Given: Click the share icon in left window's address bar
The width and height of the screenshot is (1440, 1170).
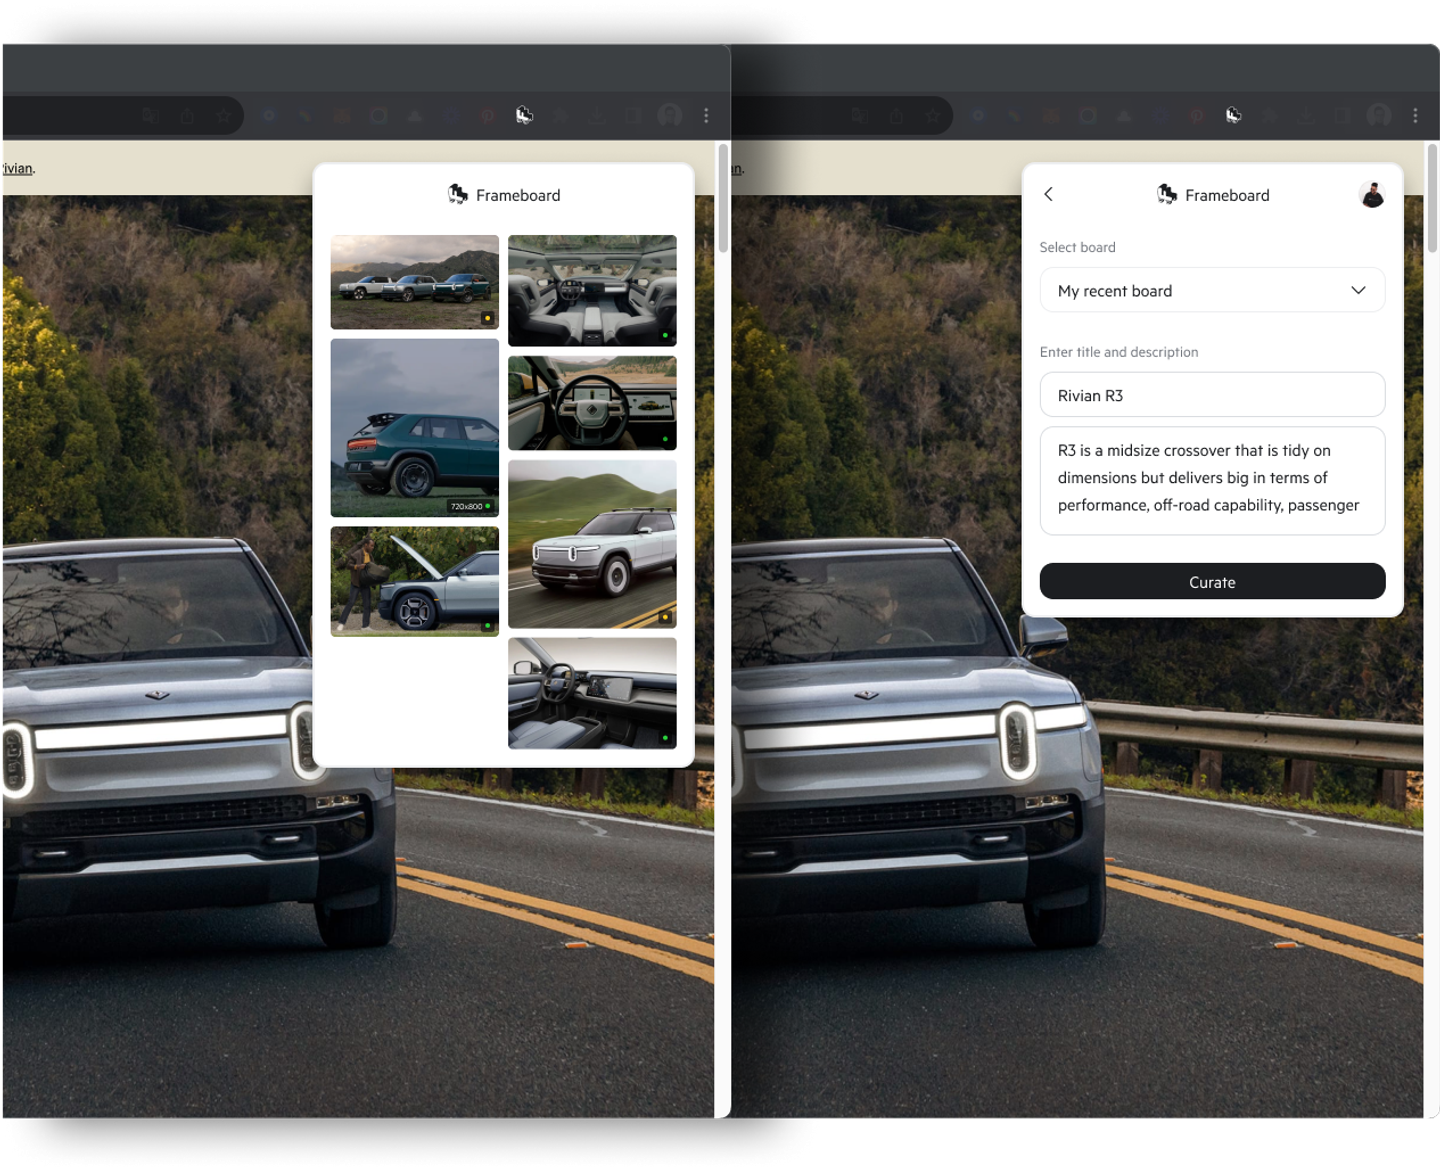Looking at the screenshot, I should pyautogui.click(x=188, y=116).
